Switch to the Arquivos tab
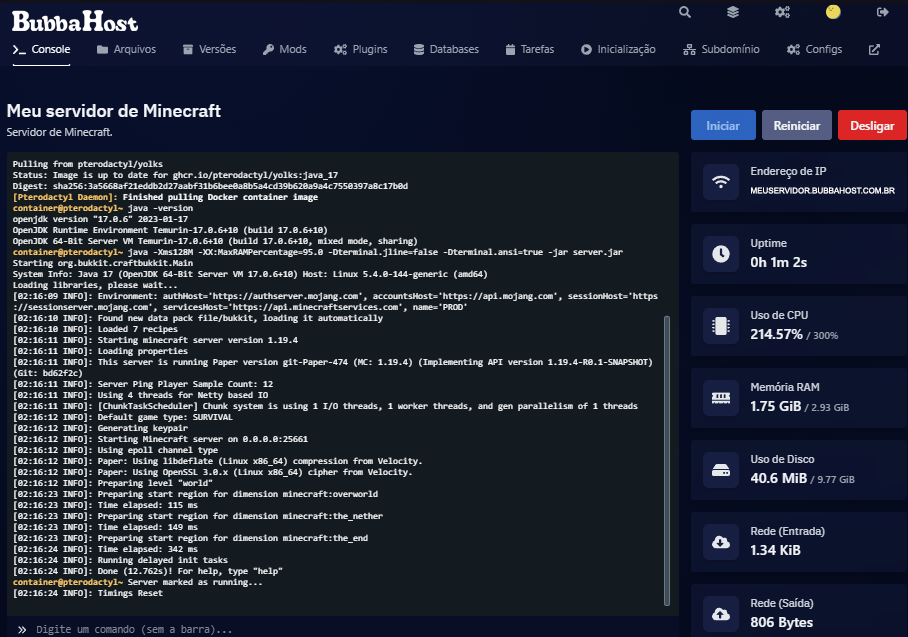The height and width of the screenshot is (637, 908). tap(126, 49)
